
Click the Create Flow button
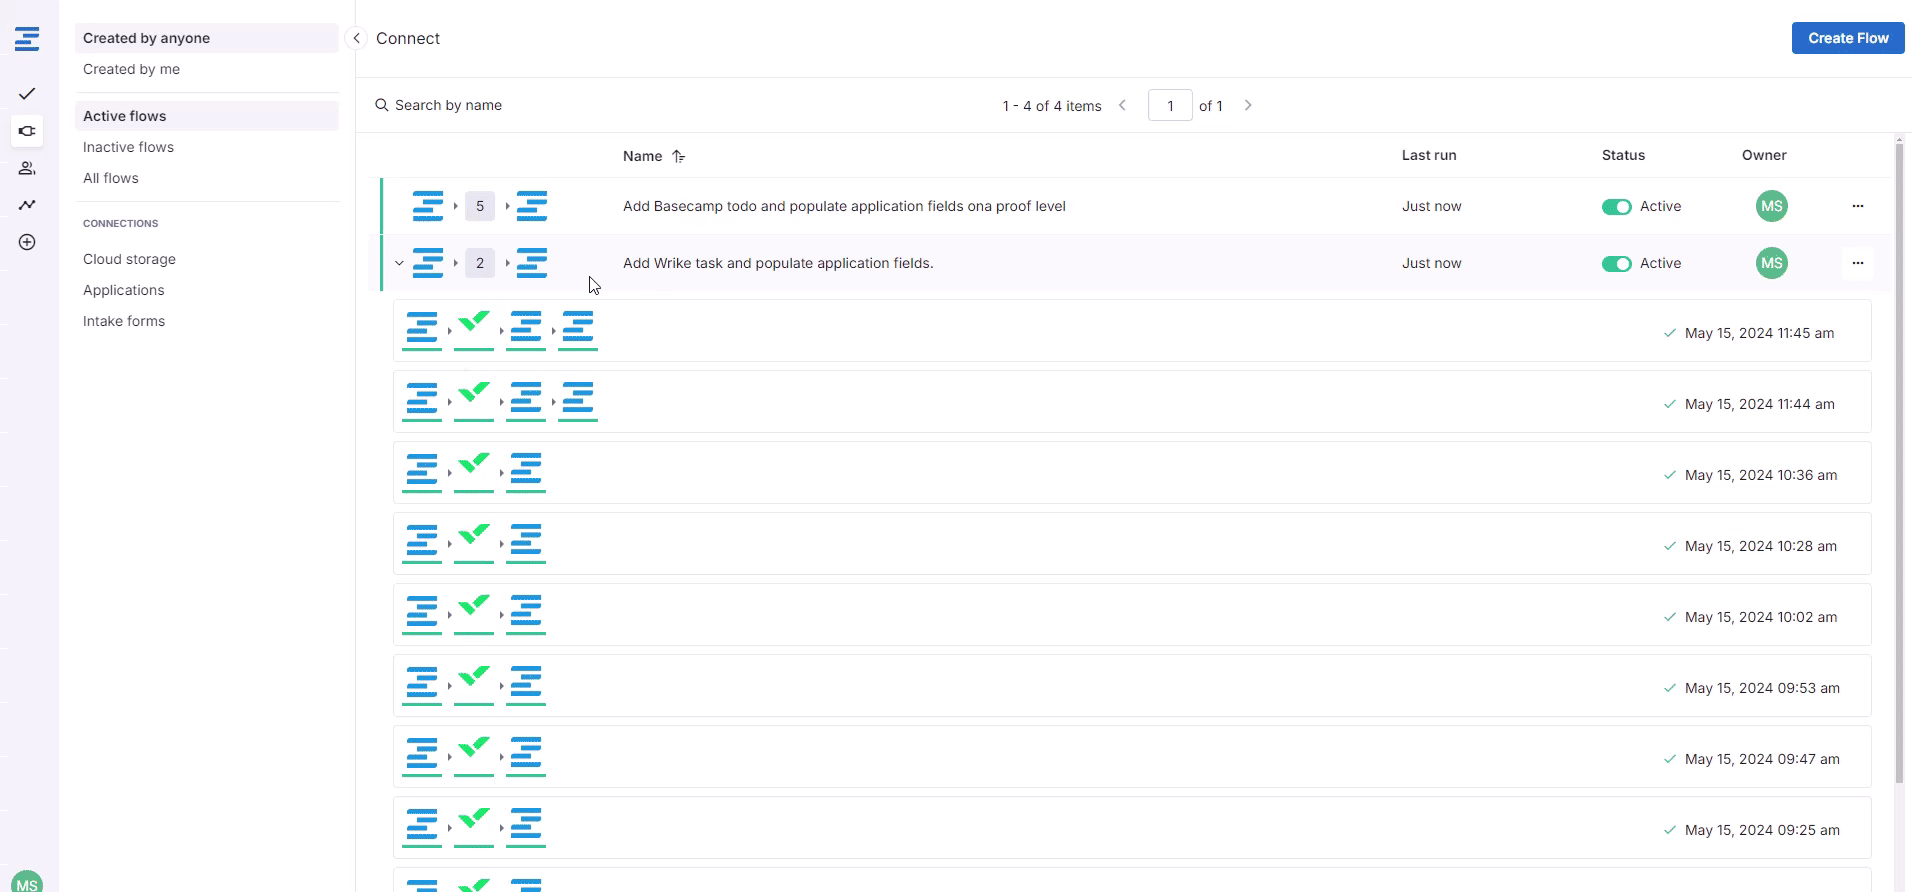1847,38
